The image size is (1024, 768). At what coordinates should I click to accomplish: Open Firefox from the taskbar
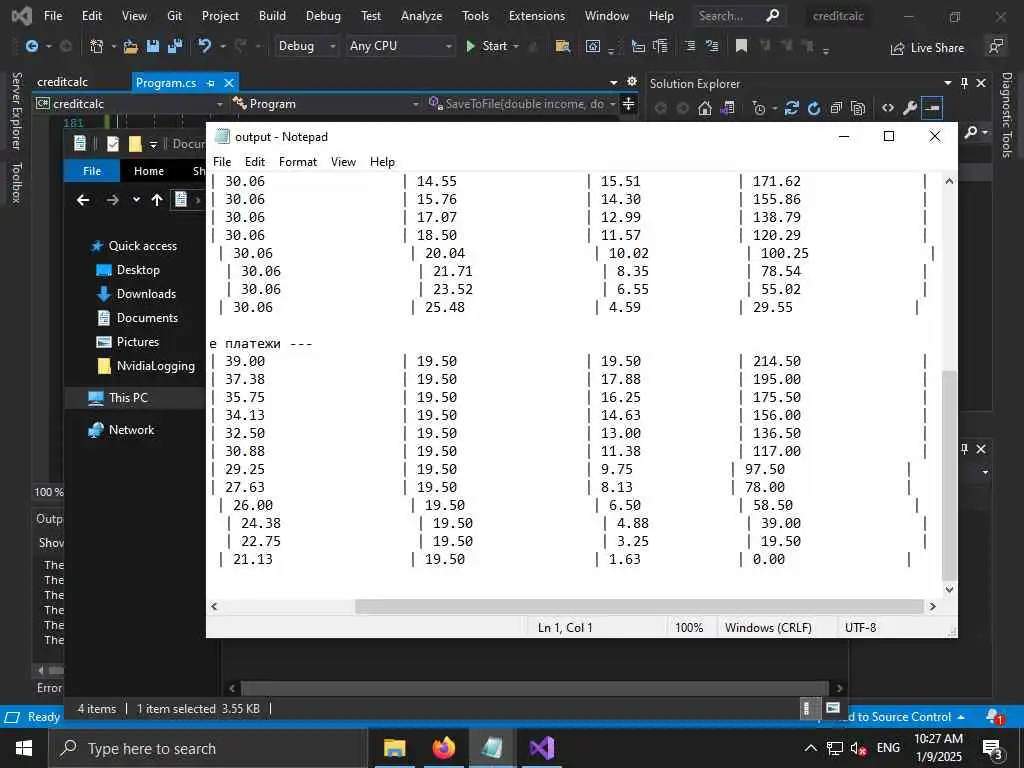point(443,748)
